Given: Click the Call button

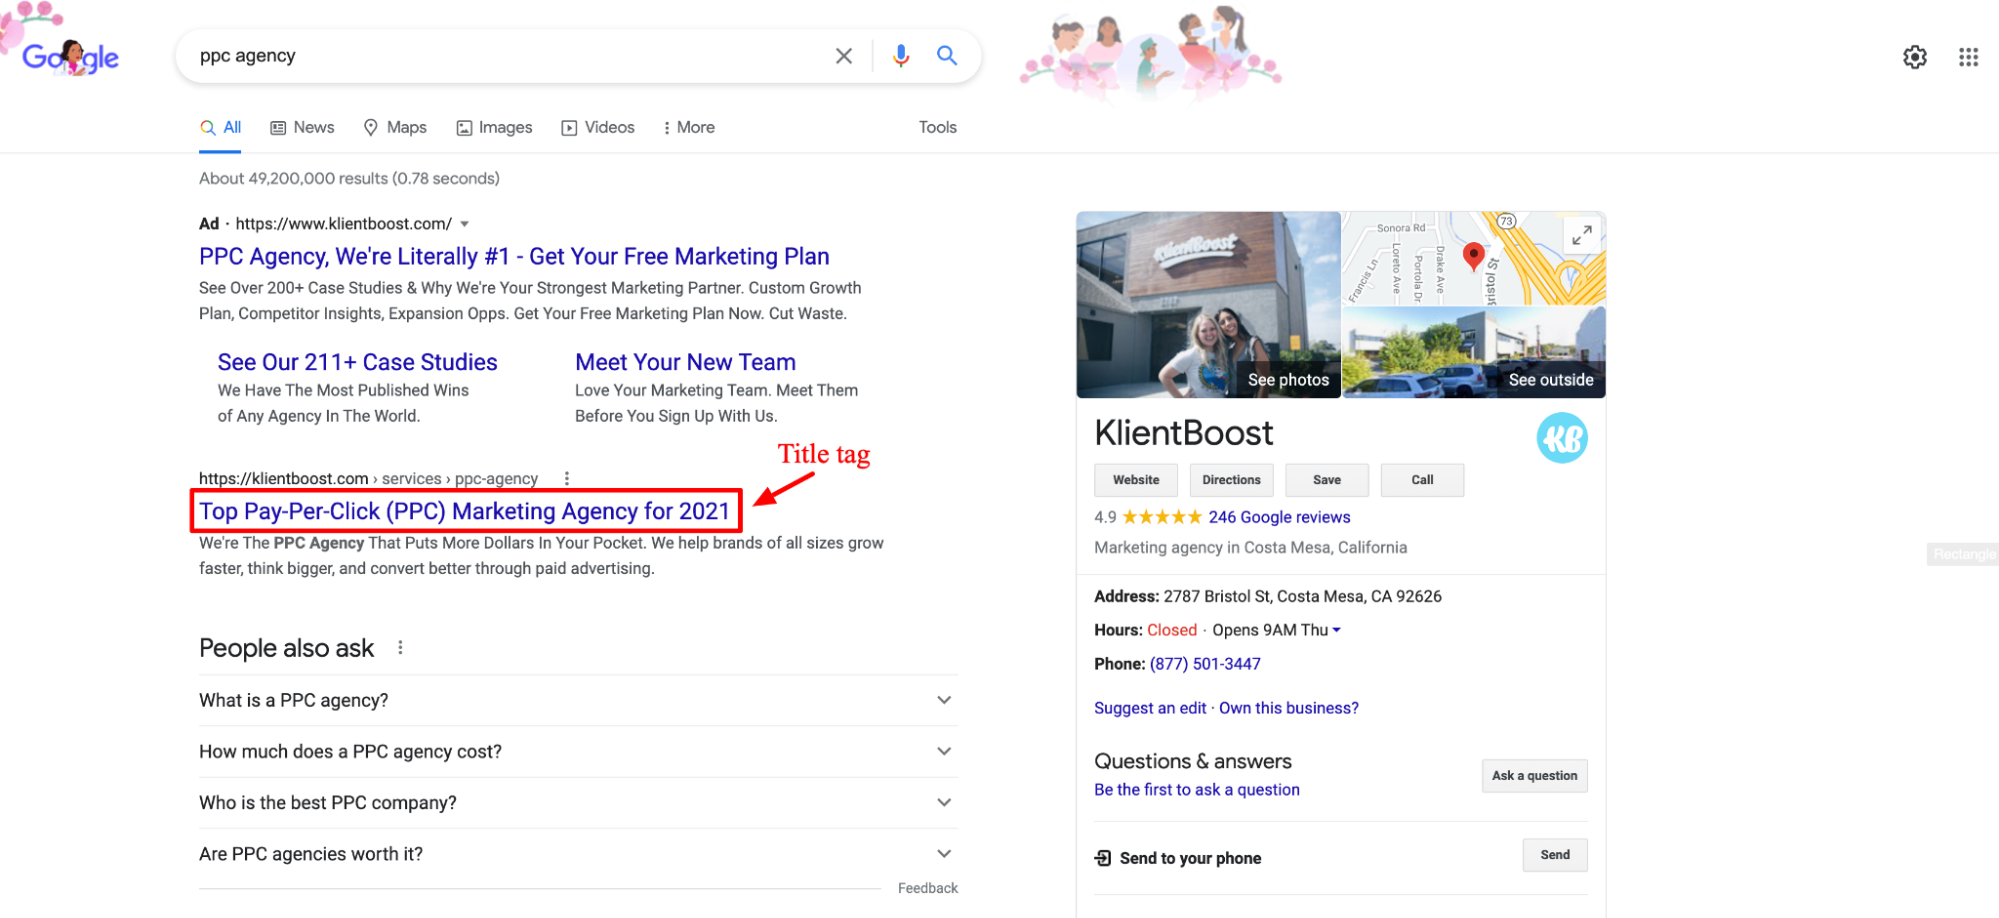Looking at the screenshot, I should point(1422,480).
